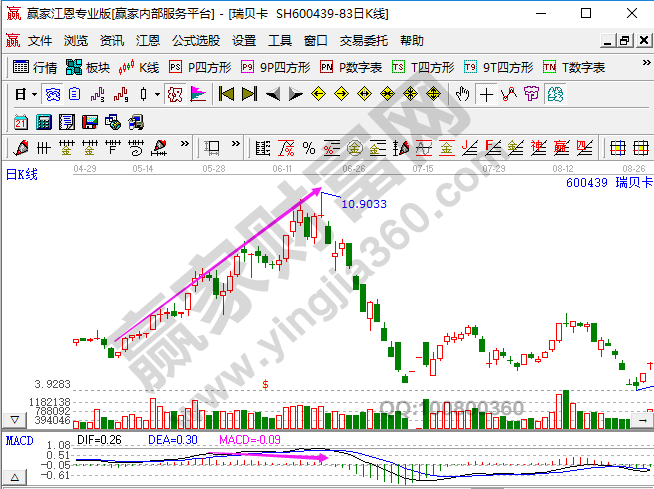The height and width of the screenshot is (489, 654).
Task: Select the hand pan tool
Action: tap(462, 94)
